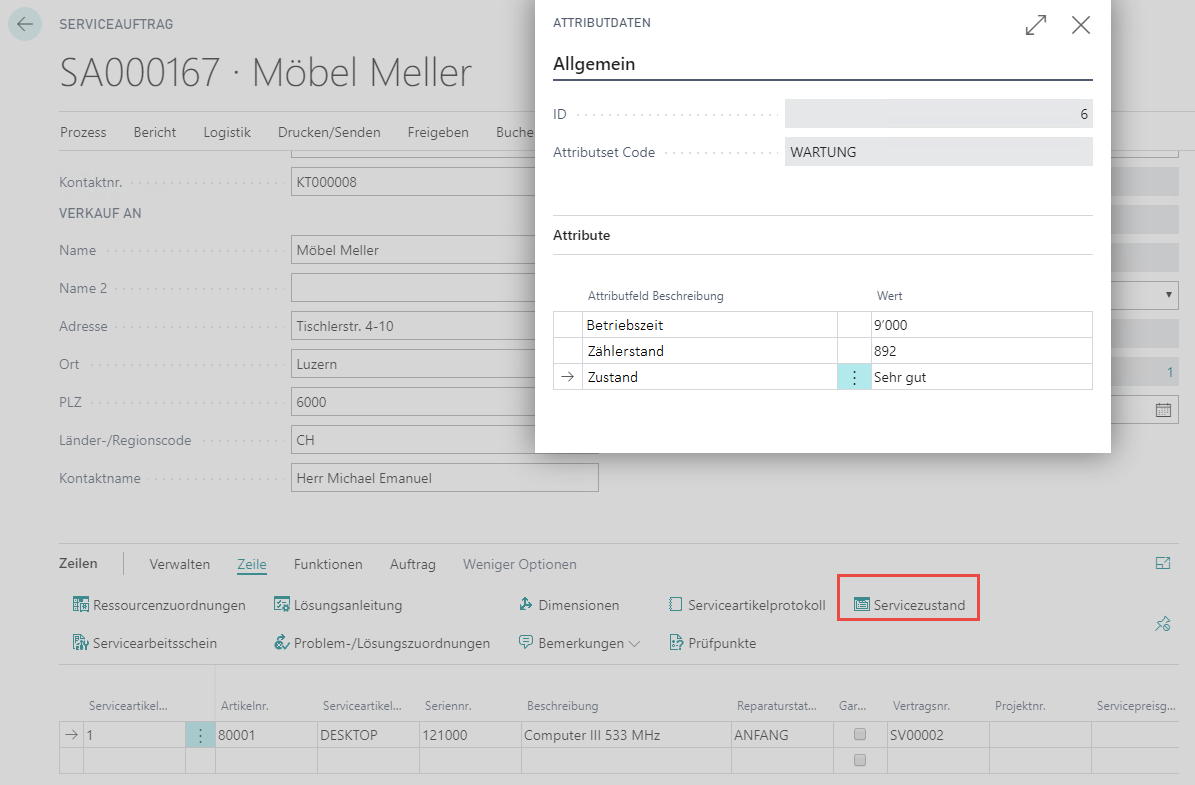Click the Allgemein section header
This screenshot has height=785, width=1195.
click(594, 64)
